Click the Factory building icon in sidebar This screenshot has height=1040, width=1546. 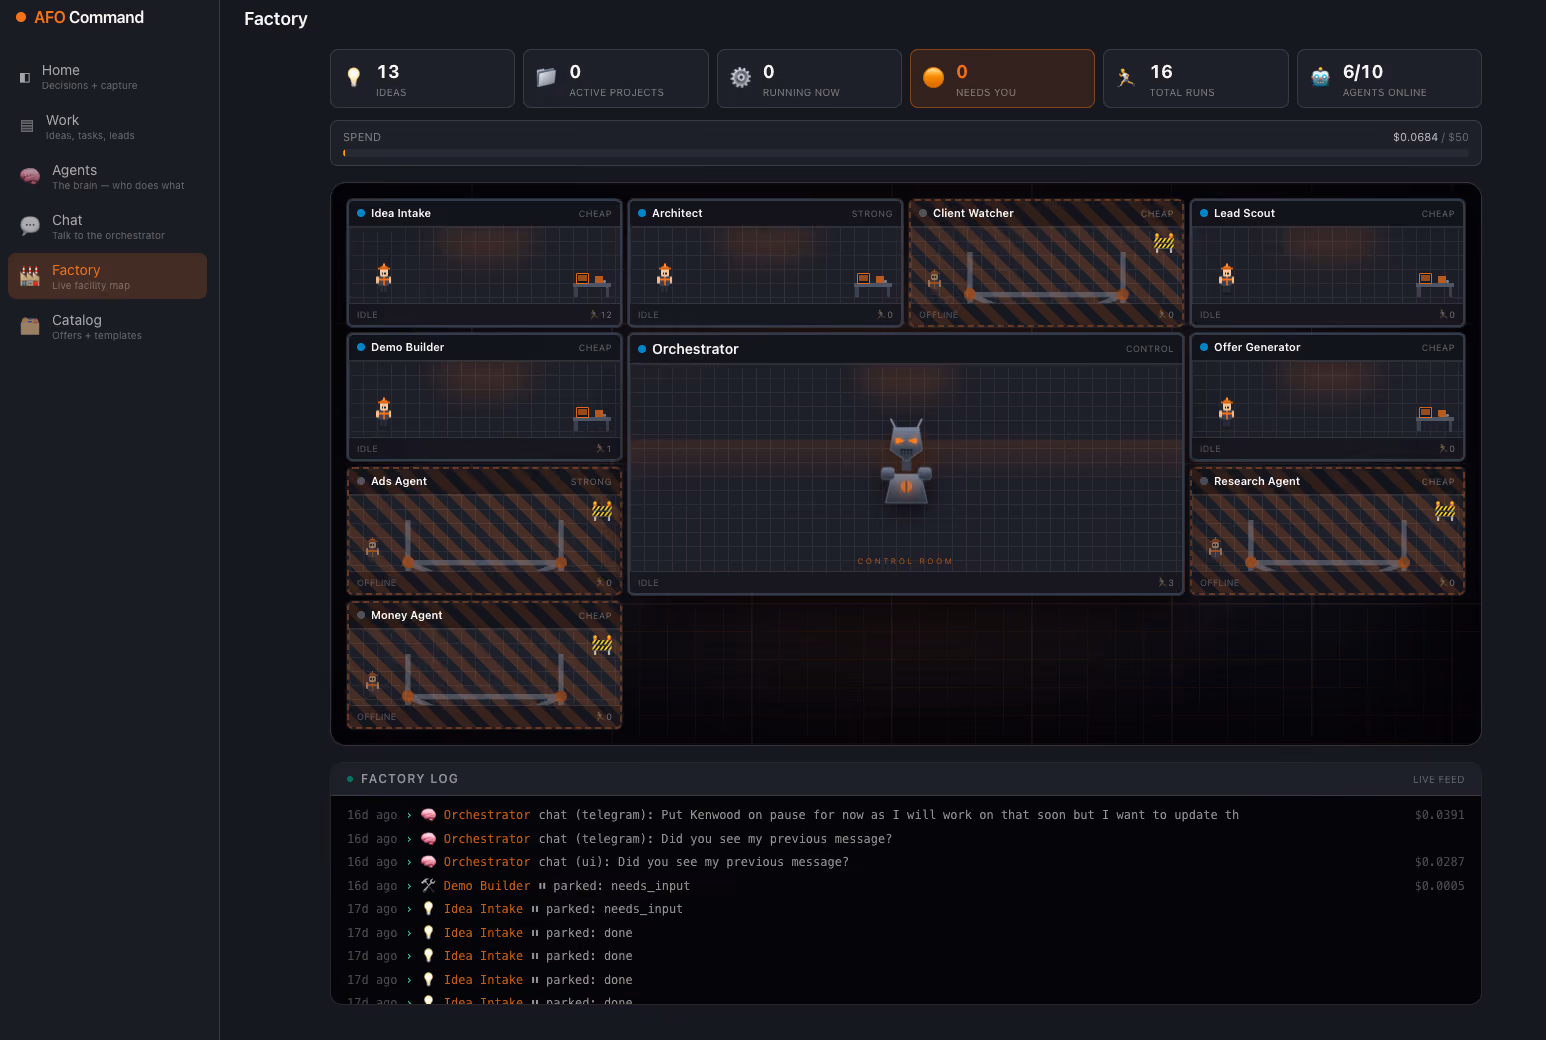point(30,276)
